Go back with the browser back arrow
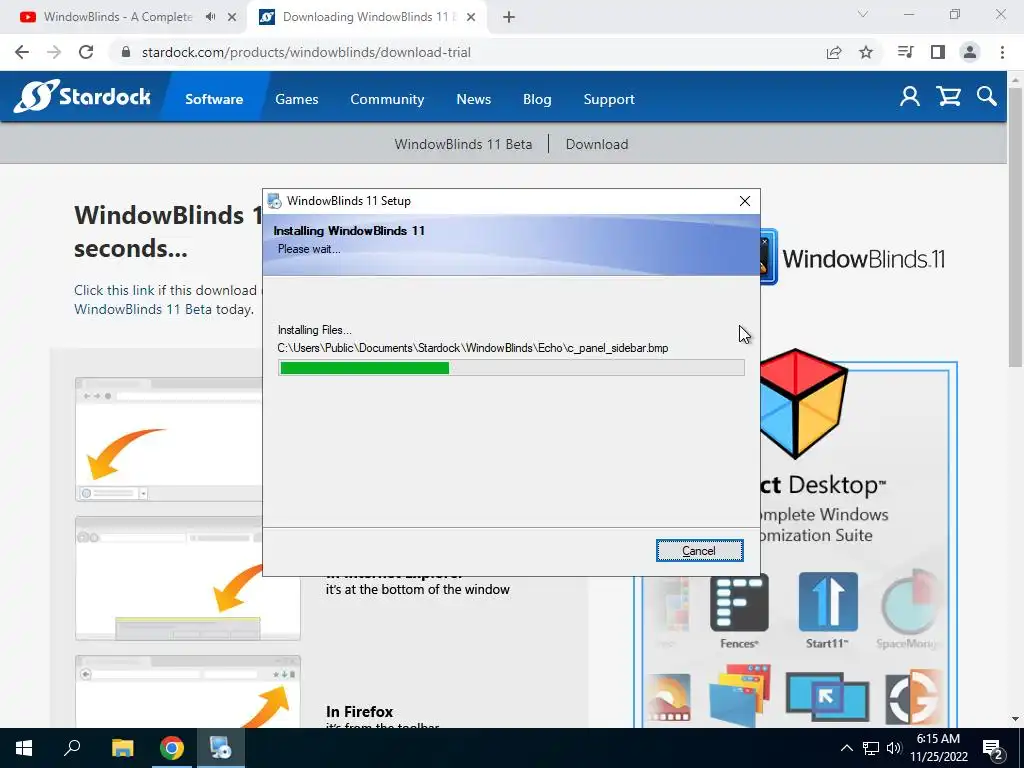Screen dimensions: 1024x768 [x=22, y=52]
